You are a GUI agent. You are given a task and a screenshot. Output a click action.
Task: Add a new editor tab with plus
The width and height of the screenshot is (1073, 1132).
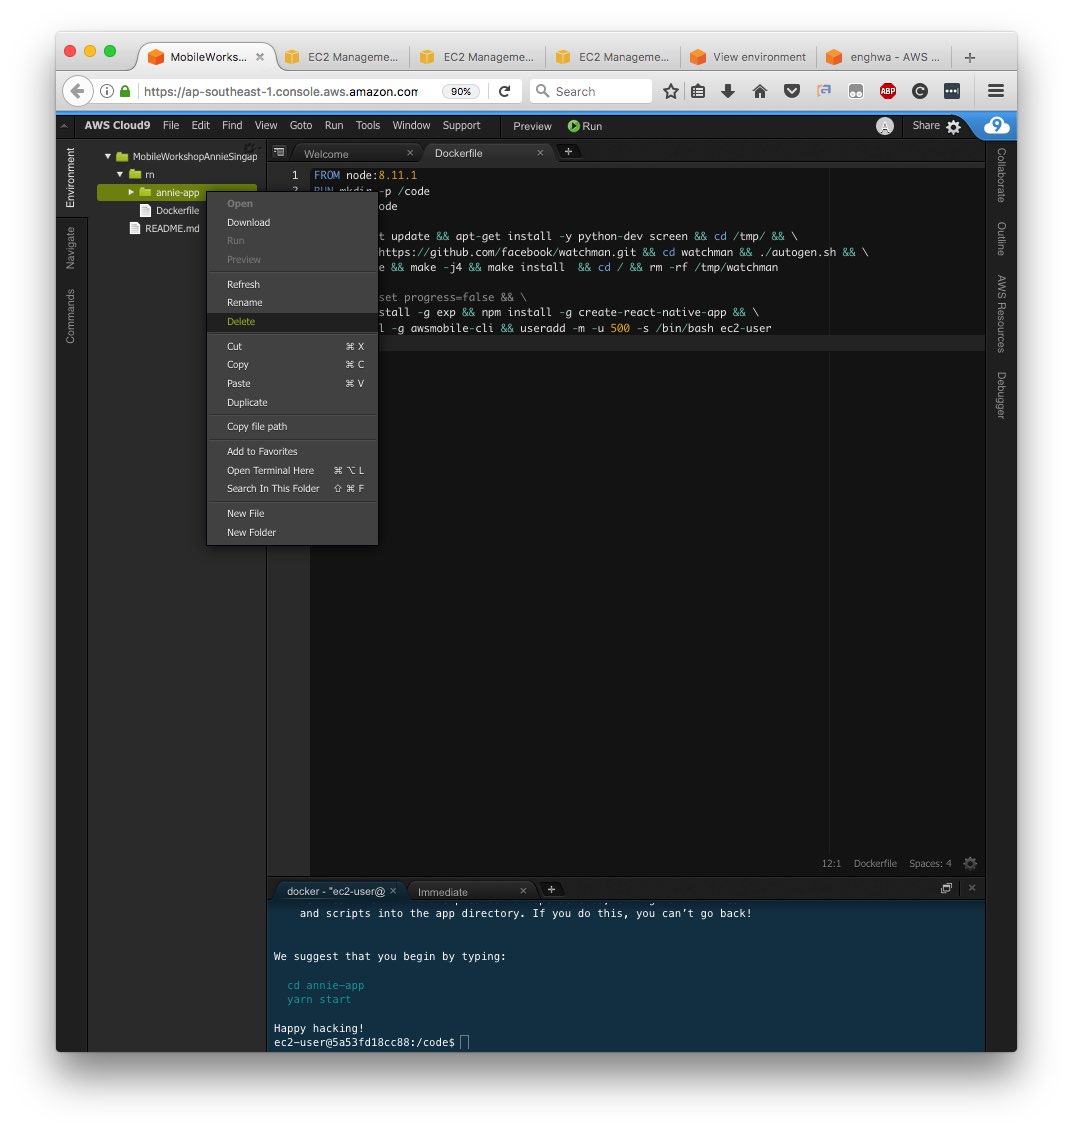coord(568,152)
